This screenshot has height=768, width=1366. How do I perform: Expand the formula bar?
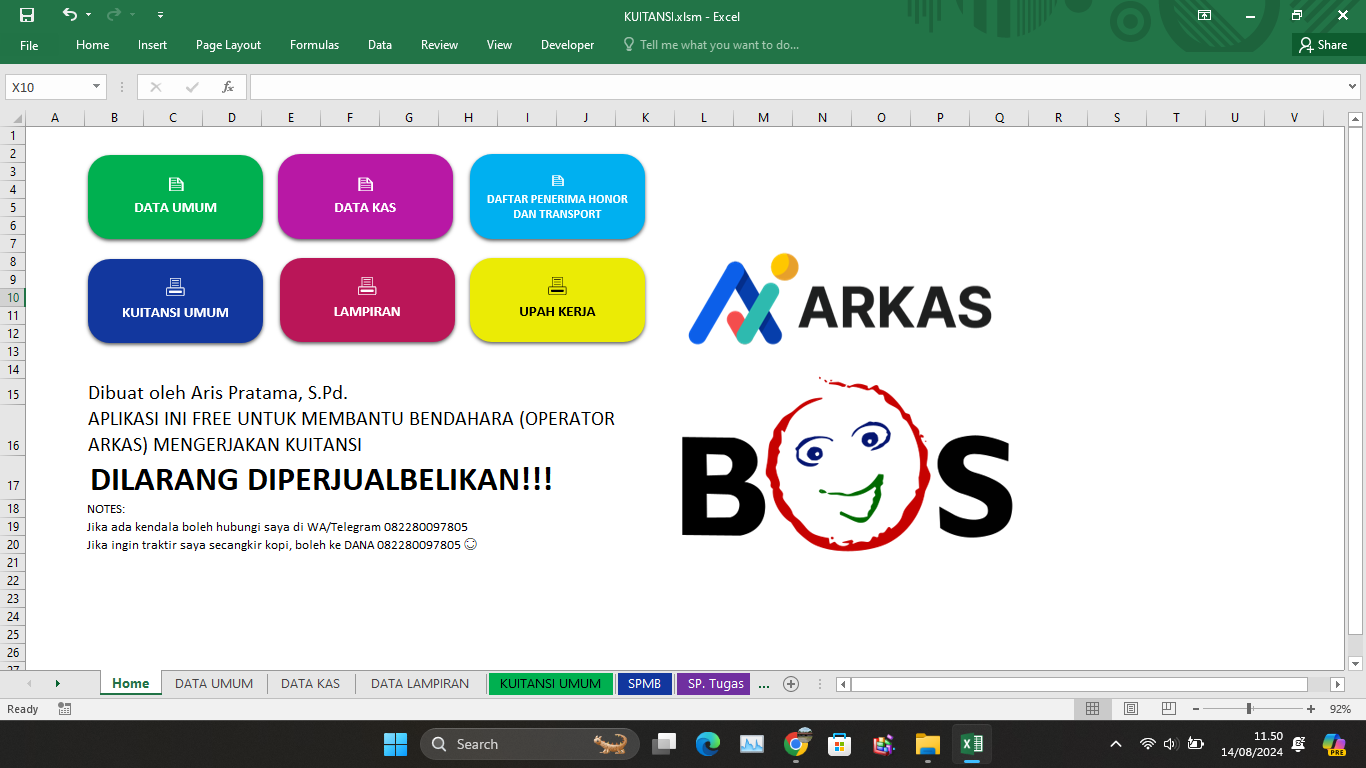tap(1353, 87)
